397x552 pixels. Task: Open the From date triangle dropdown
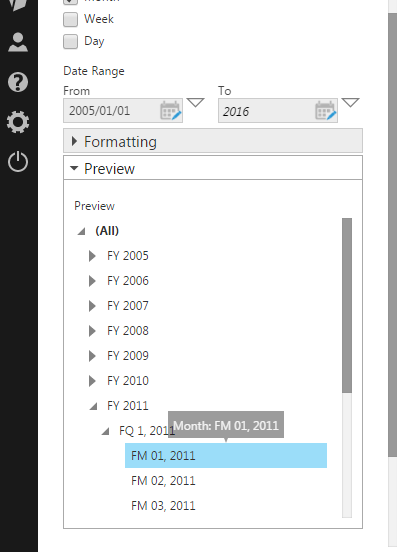(x=195, y=102)
